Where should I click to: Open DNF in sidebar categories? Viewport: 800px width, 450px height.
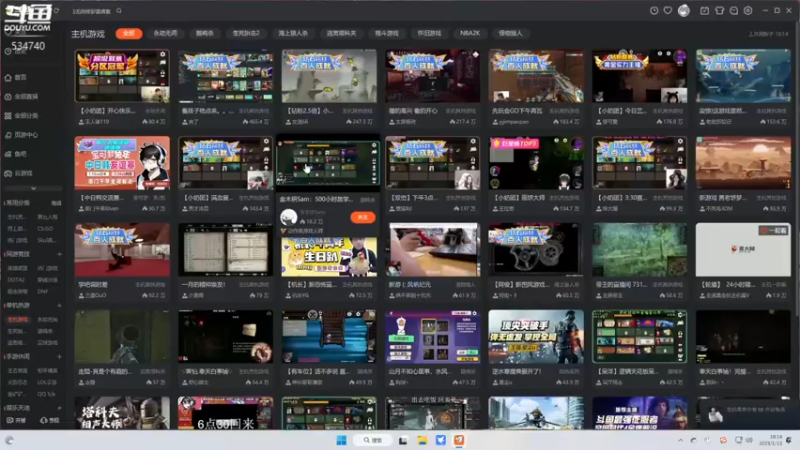click(x=42, y=291)
